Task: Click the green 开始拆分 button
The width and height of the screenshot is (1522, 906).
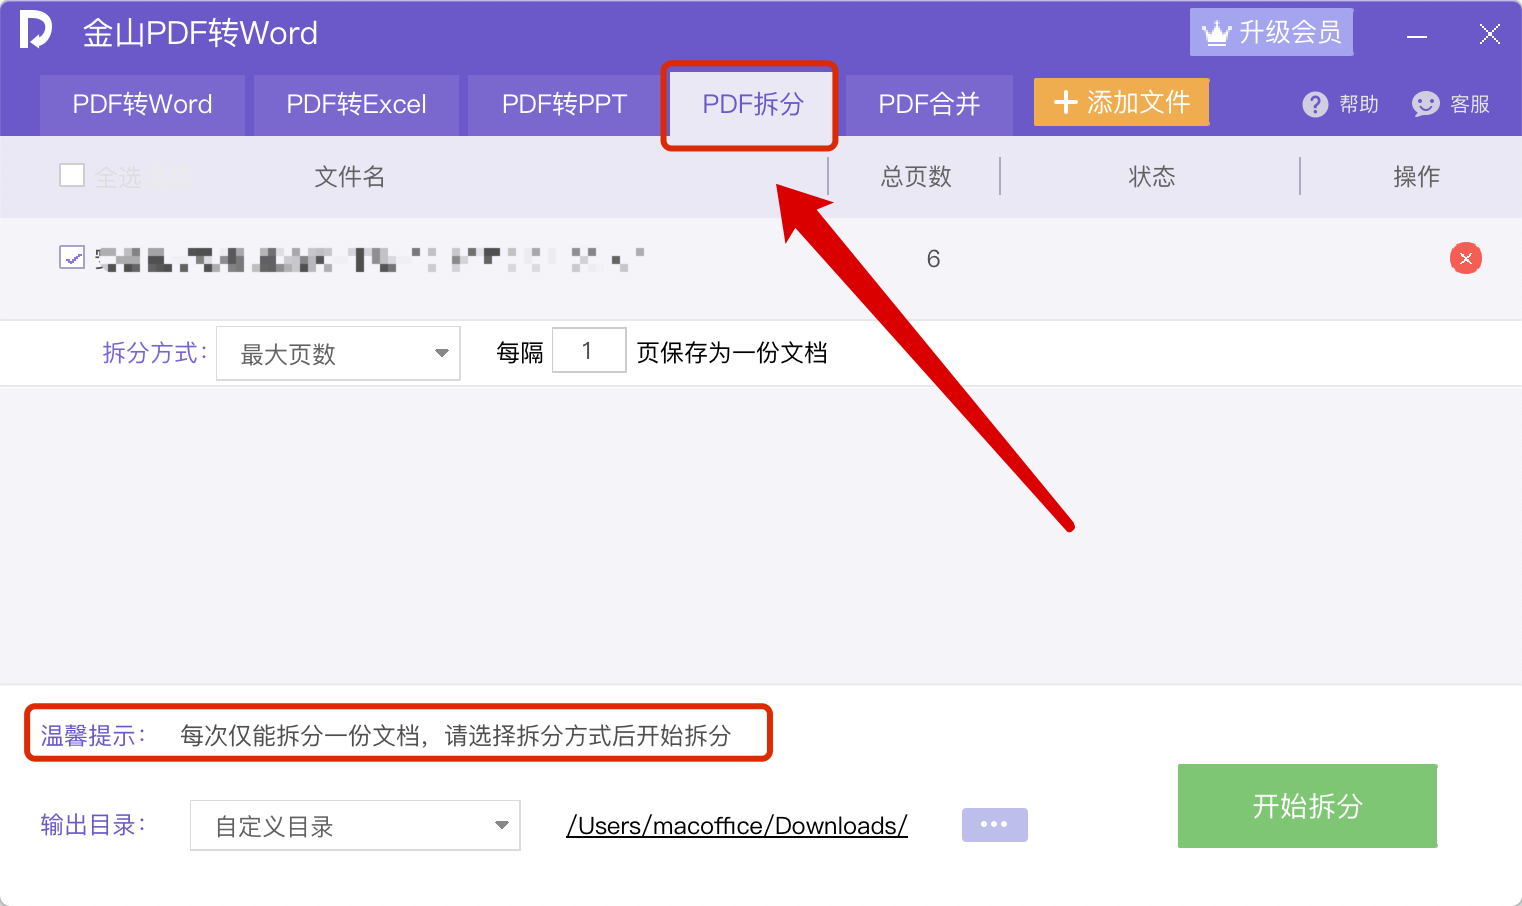Action: pyautogui.click(x=1307, y=806)
